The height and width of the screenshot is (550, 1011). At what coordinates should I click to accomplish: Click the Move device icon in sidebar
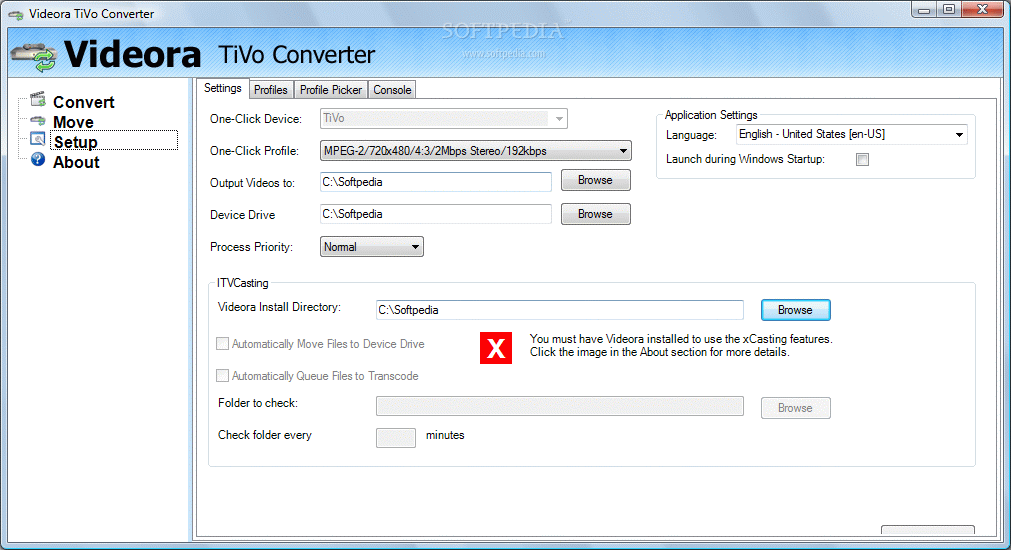38,121
